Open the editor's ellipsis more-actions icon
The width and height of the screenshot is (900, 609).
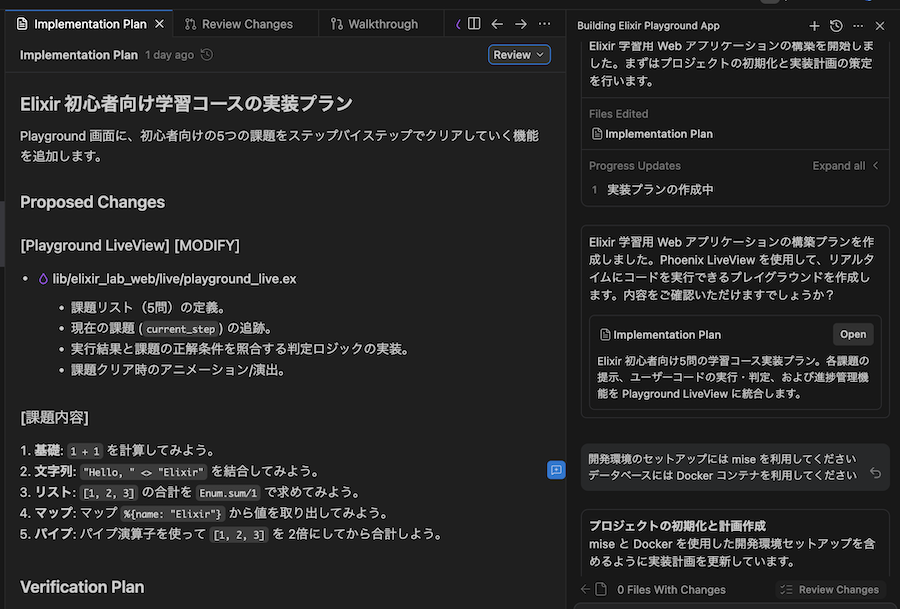click(543, 23)
